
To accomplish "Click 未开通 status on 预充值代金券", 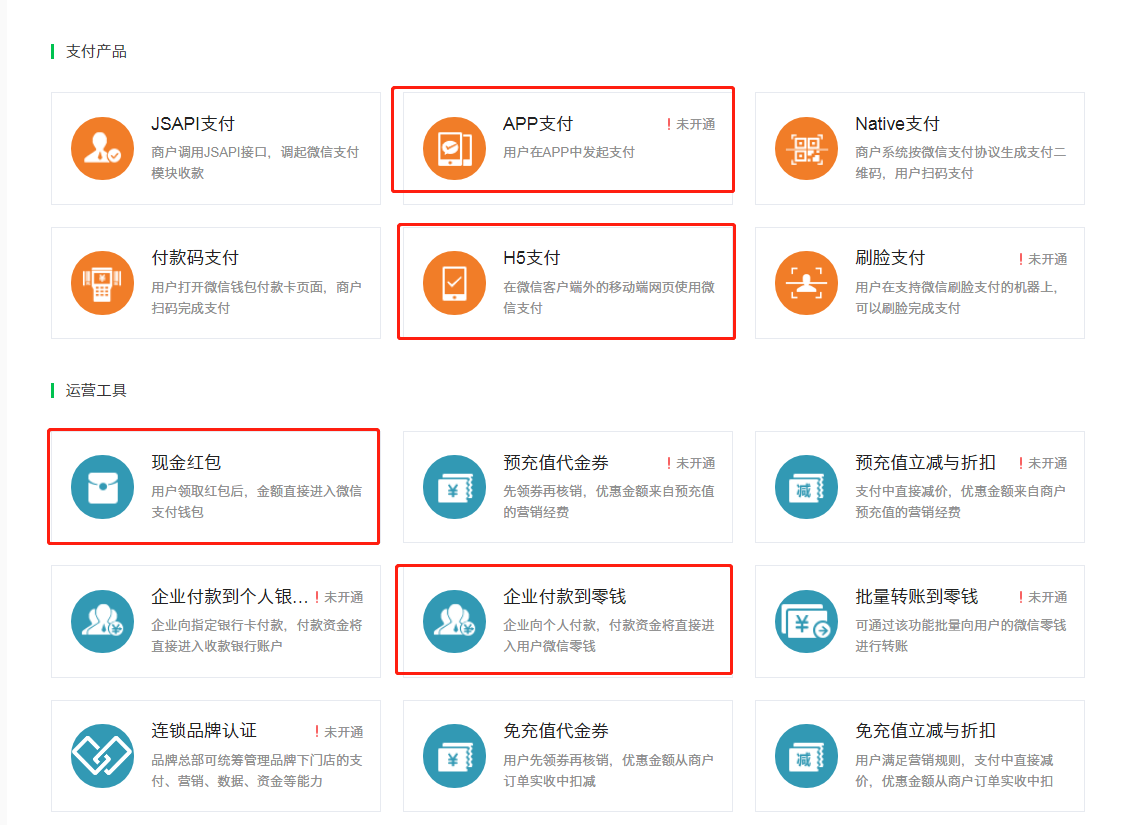I will pos(691,464).
